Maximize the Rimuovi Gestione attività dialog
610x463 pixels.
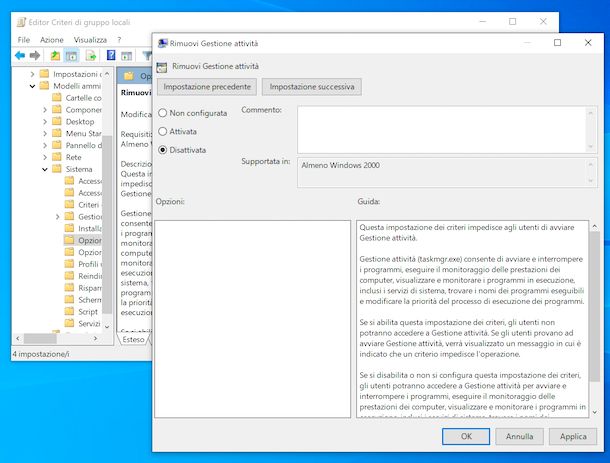557,43
